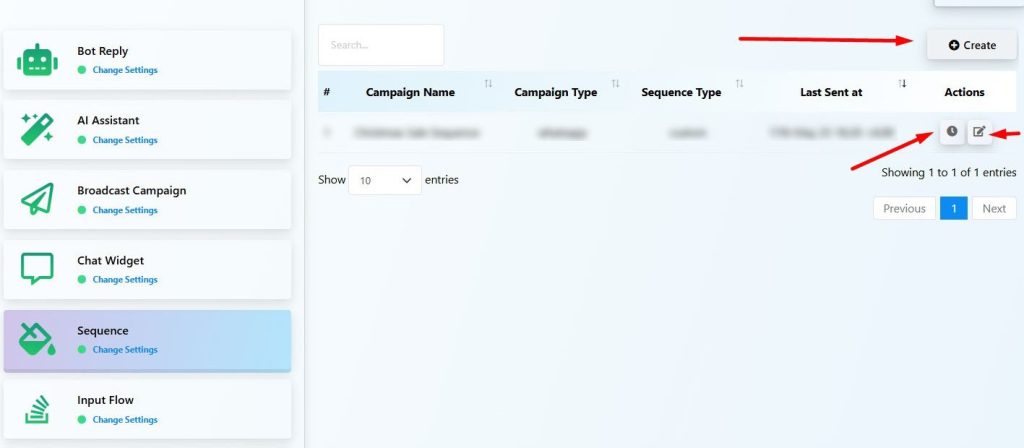Screen dimensions: 1024x448
Task: Focus the Search input field
Action: (381, 45)
